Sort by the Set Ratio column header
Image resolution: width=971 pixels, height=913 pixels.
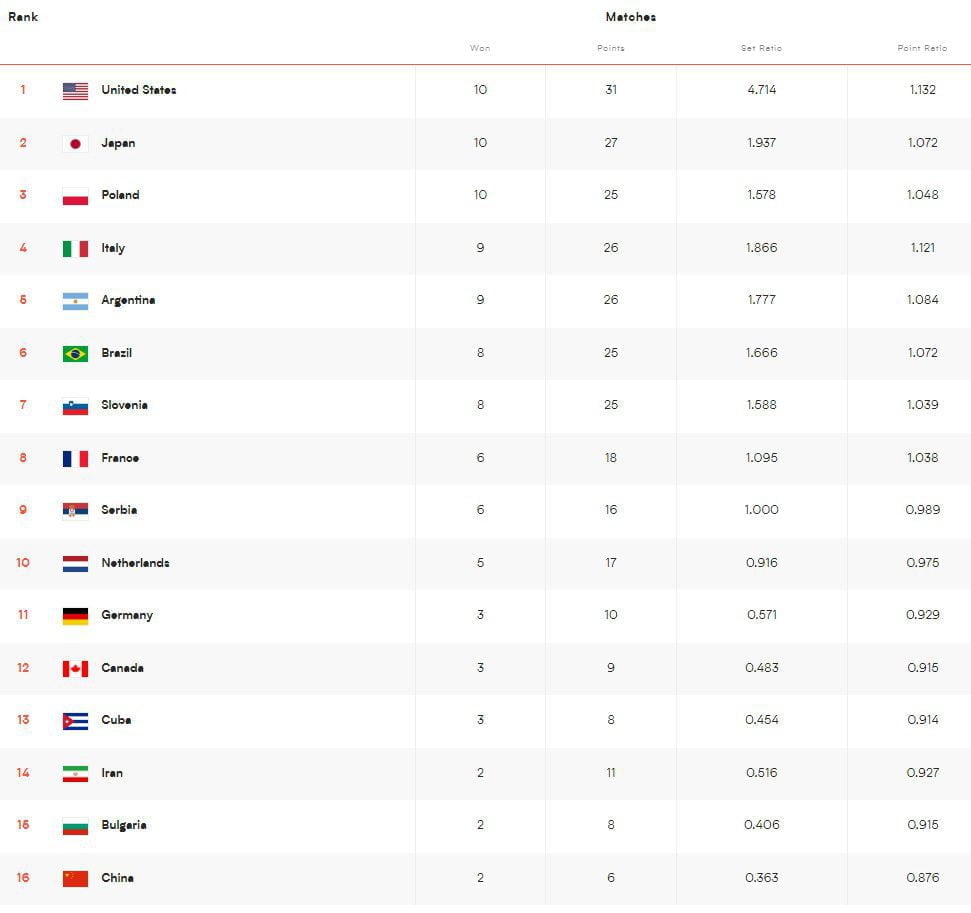[761, 48]
